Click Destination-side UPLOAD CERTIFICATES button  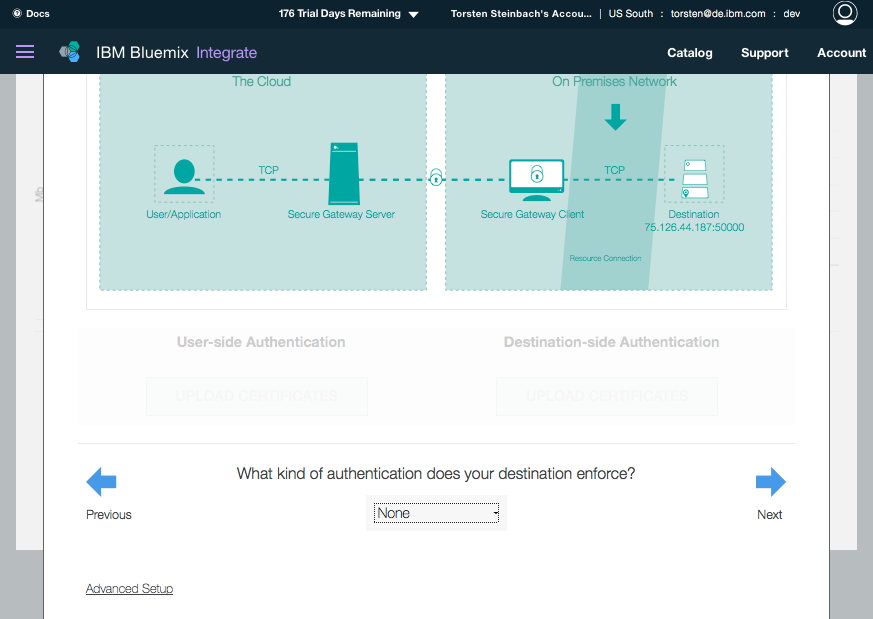607,396
